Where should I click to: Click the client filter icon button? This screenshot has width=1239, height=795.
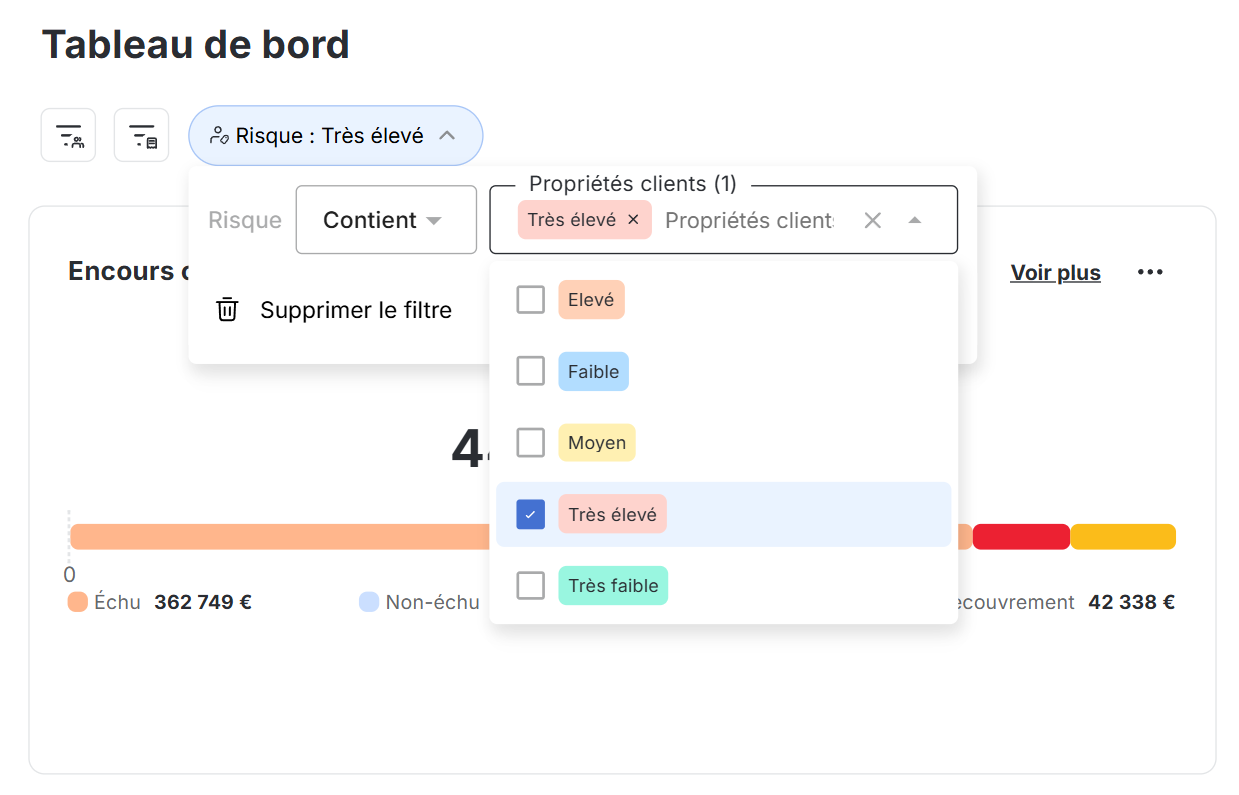point(68,134)
